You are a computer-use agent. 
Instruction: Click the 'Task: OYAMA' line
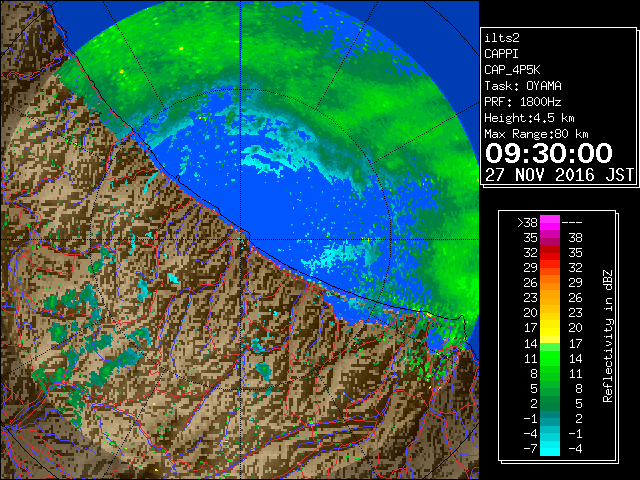(523, 86)
